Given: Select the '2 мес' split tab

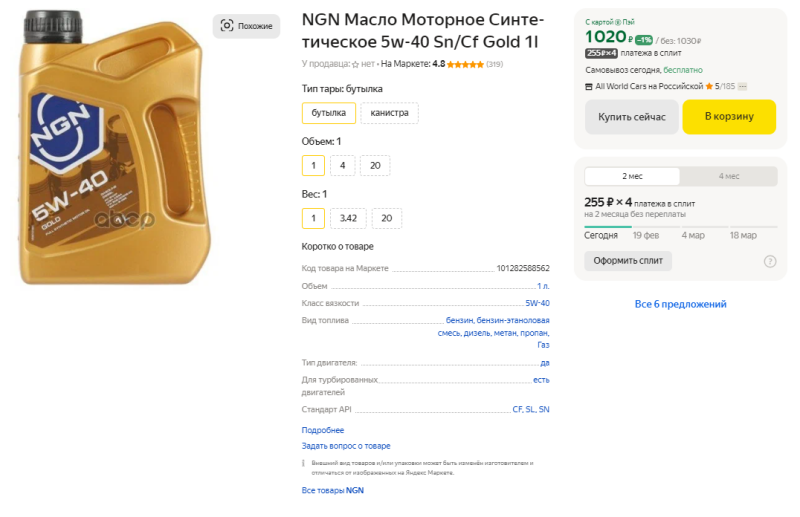Looking at the screenshot, I should pyautogui.click(x=632, y=176).
